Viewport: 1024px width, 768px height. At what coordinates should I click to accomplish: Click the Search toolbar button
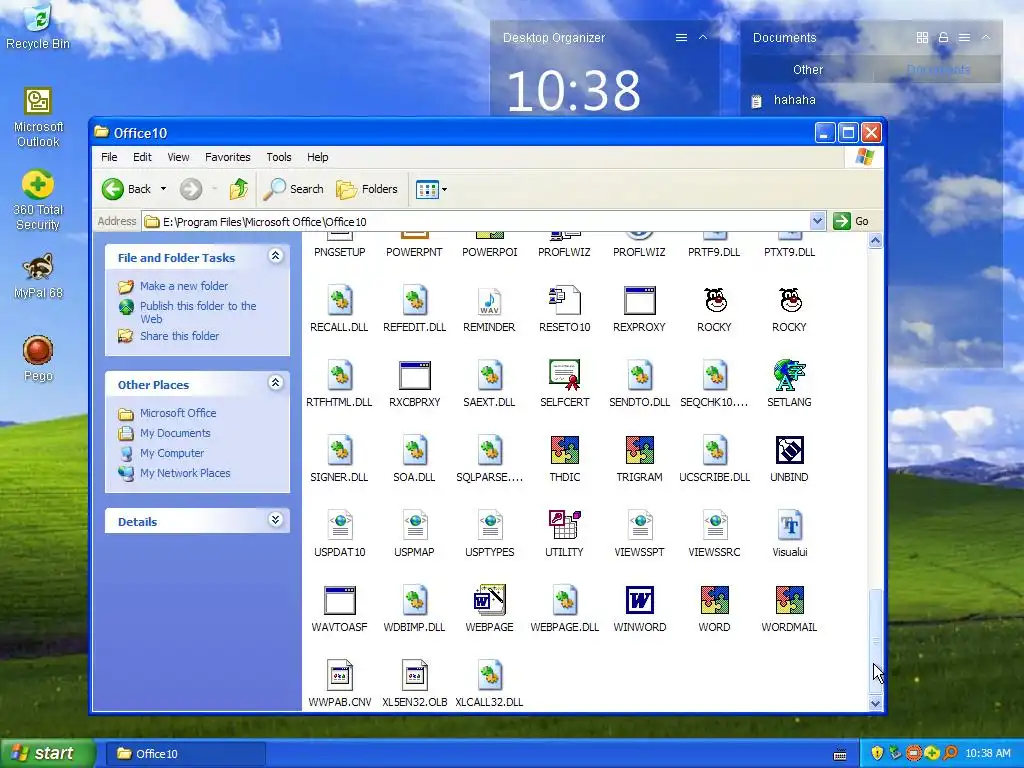pos(294,189)
